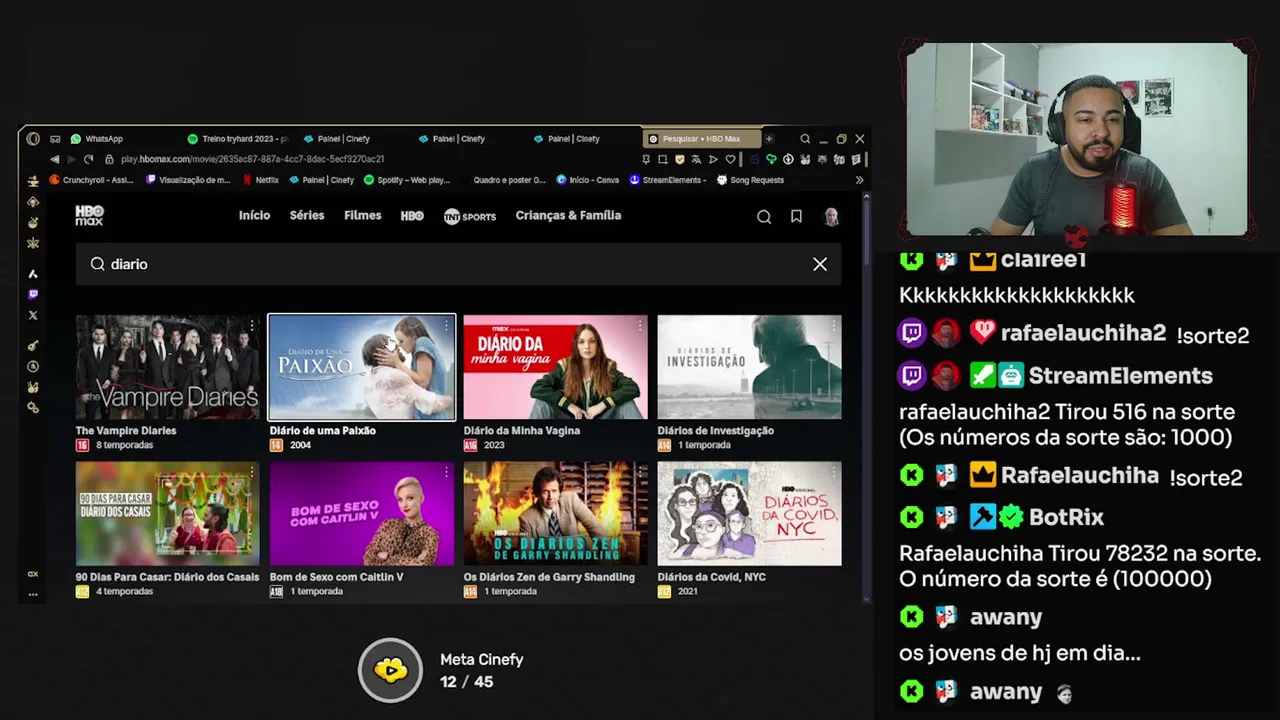The height and width of the screenshot is (720, 1280).
Task: Open the HBO Max search icon in header
Action: point(764,217)
